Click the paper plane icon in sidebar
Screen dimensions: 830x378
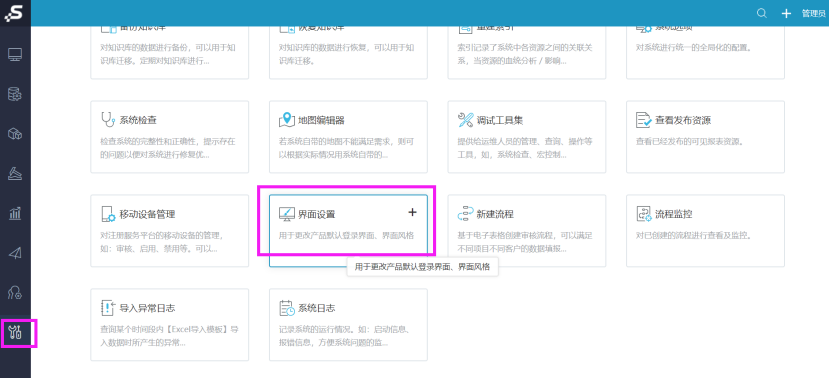[x=15, y=253]
